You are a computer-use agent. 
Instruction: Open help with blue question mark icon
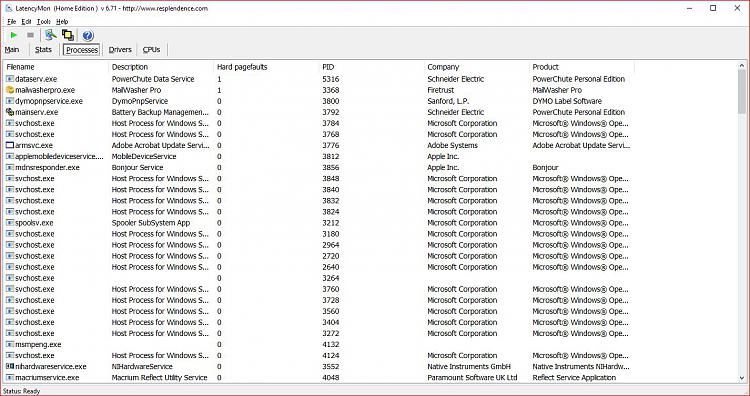(88, 35)
